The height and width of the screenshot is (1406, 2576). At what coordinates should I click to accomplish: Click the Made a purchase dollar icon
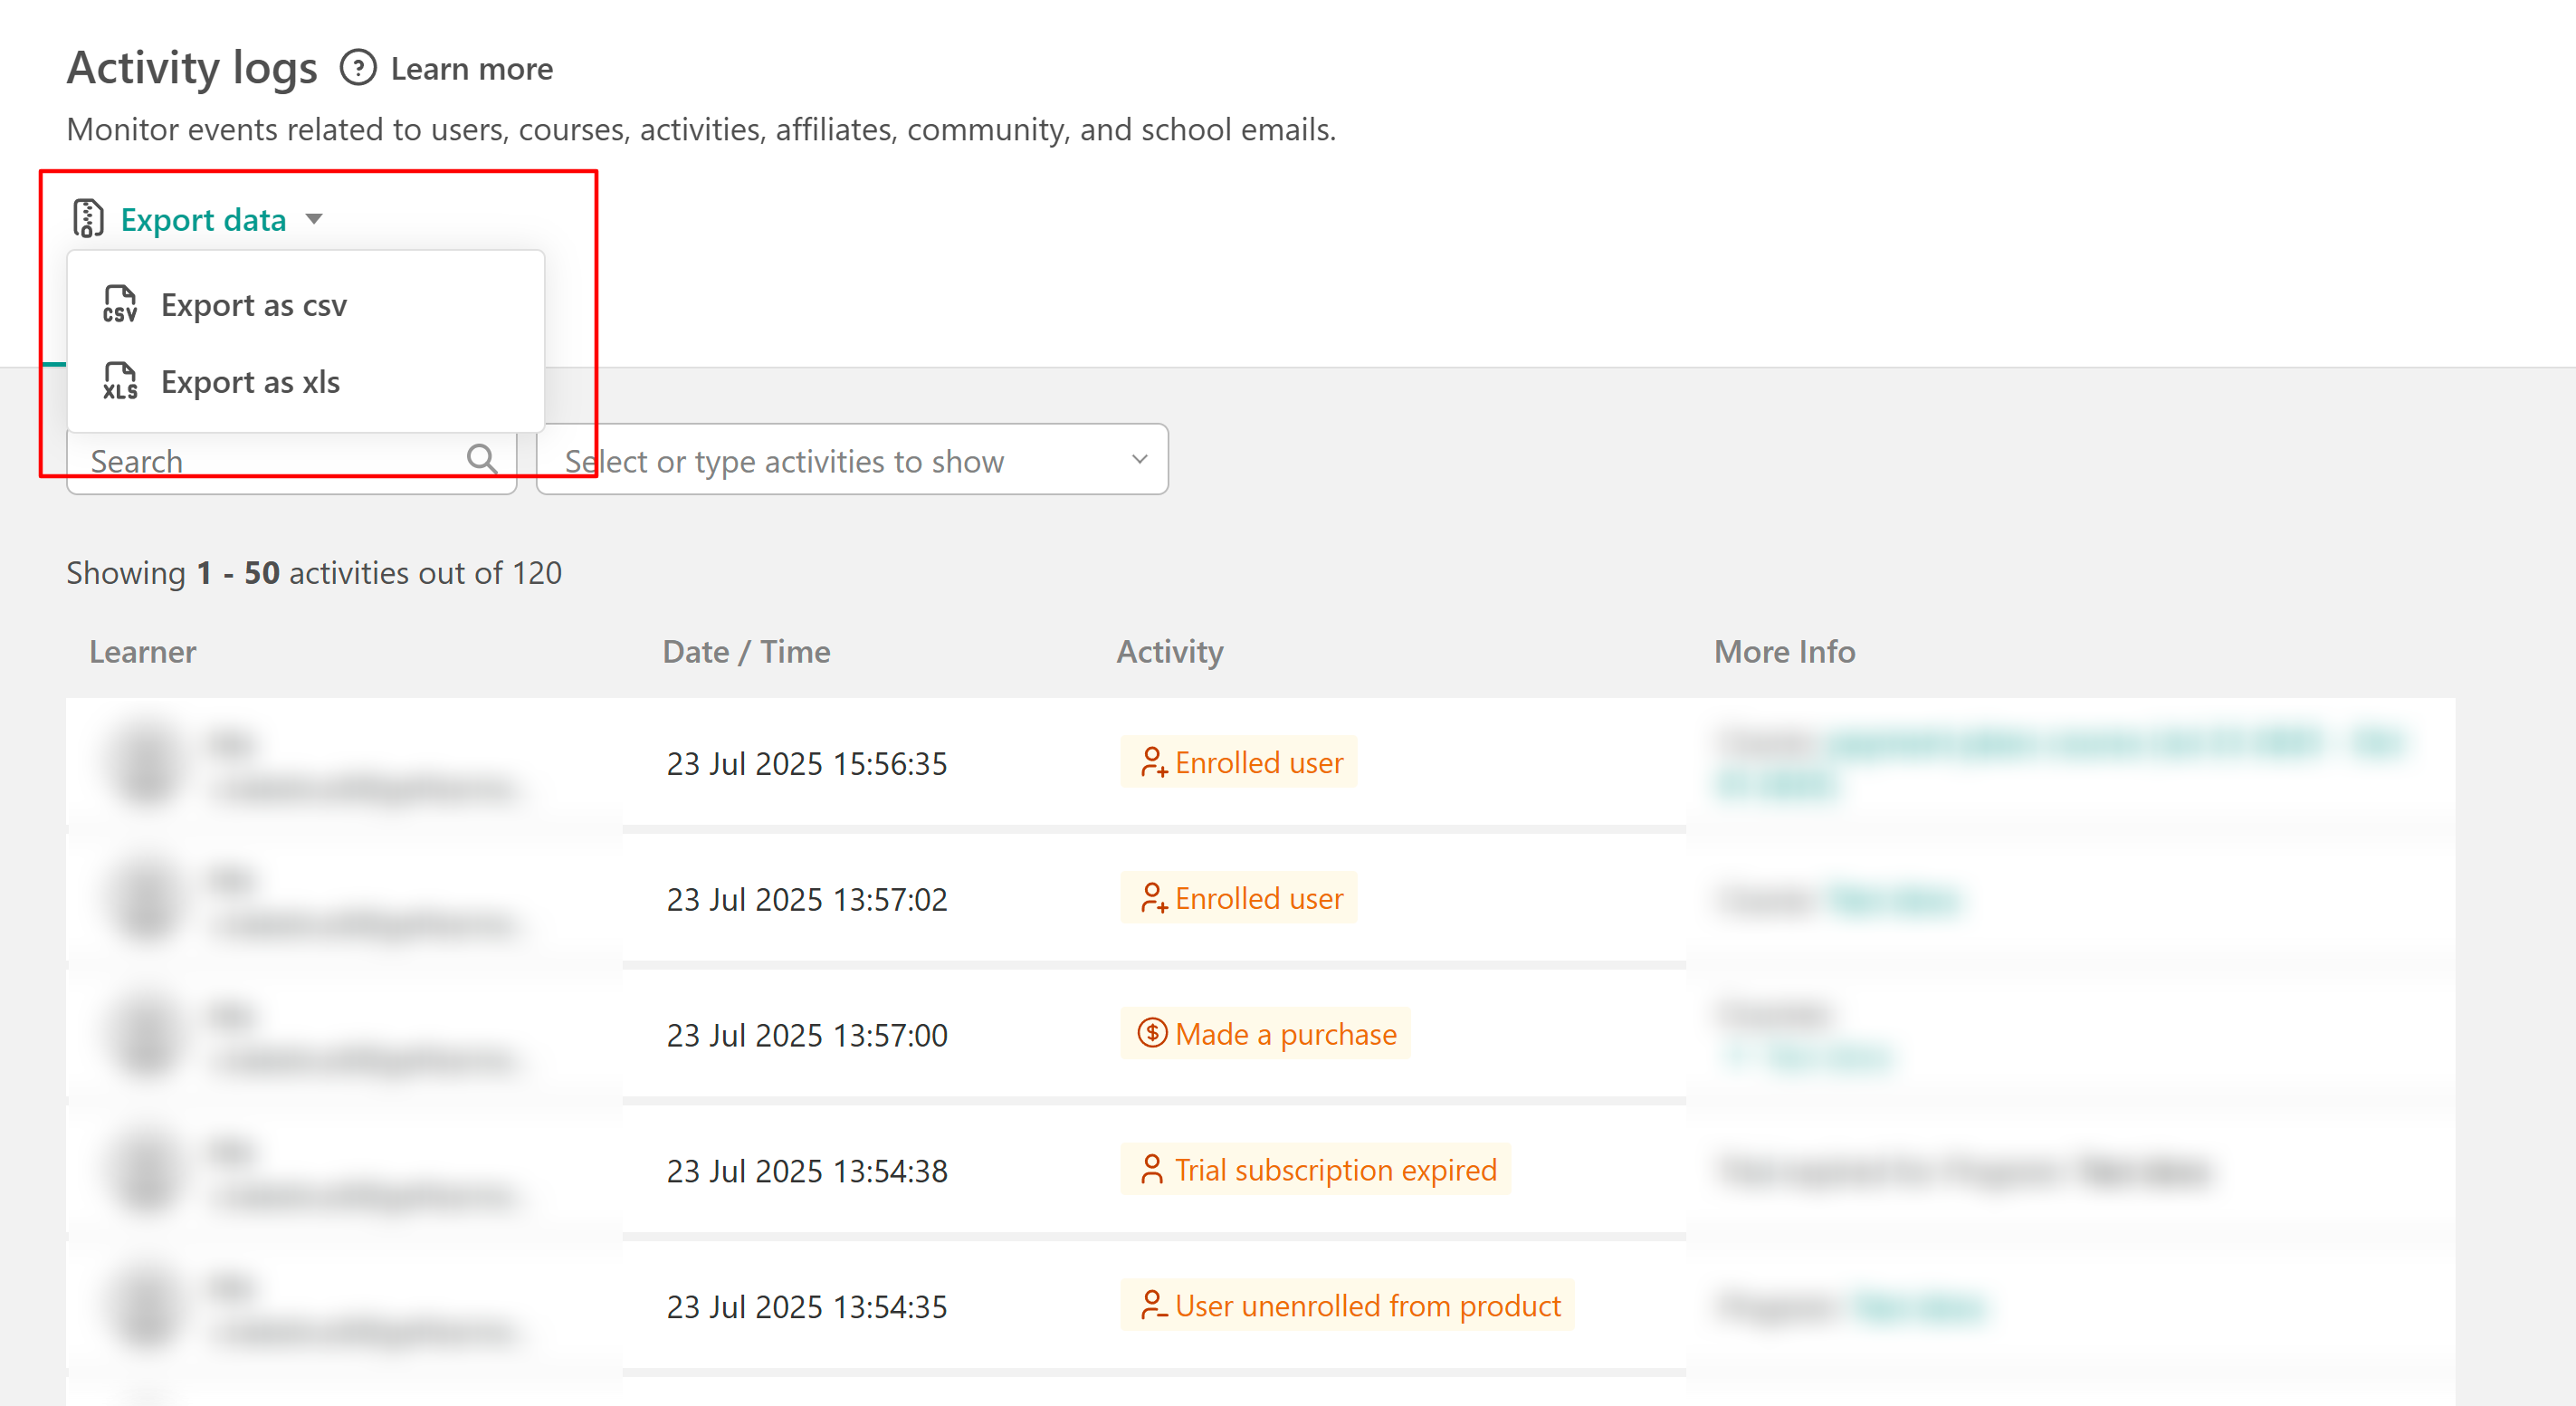(1152, 1033)
